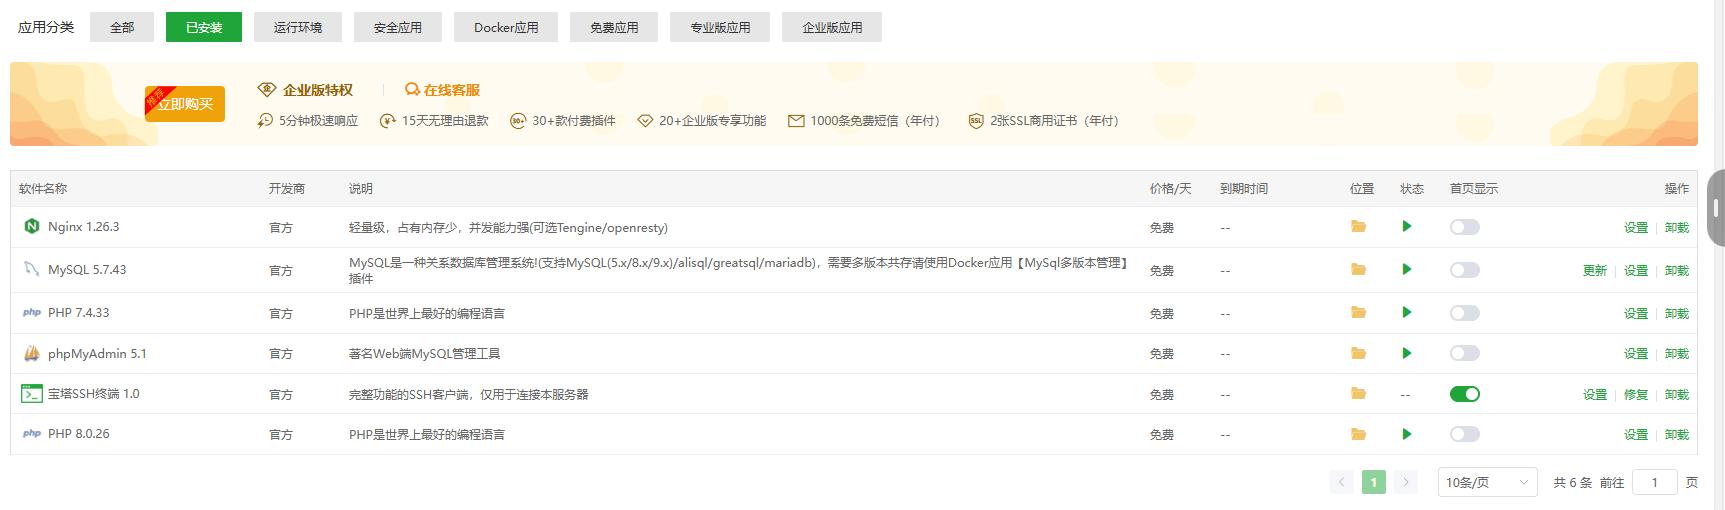
Task: Click the 5分钟极速响应 icon
Action: [265, 120]
